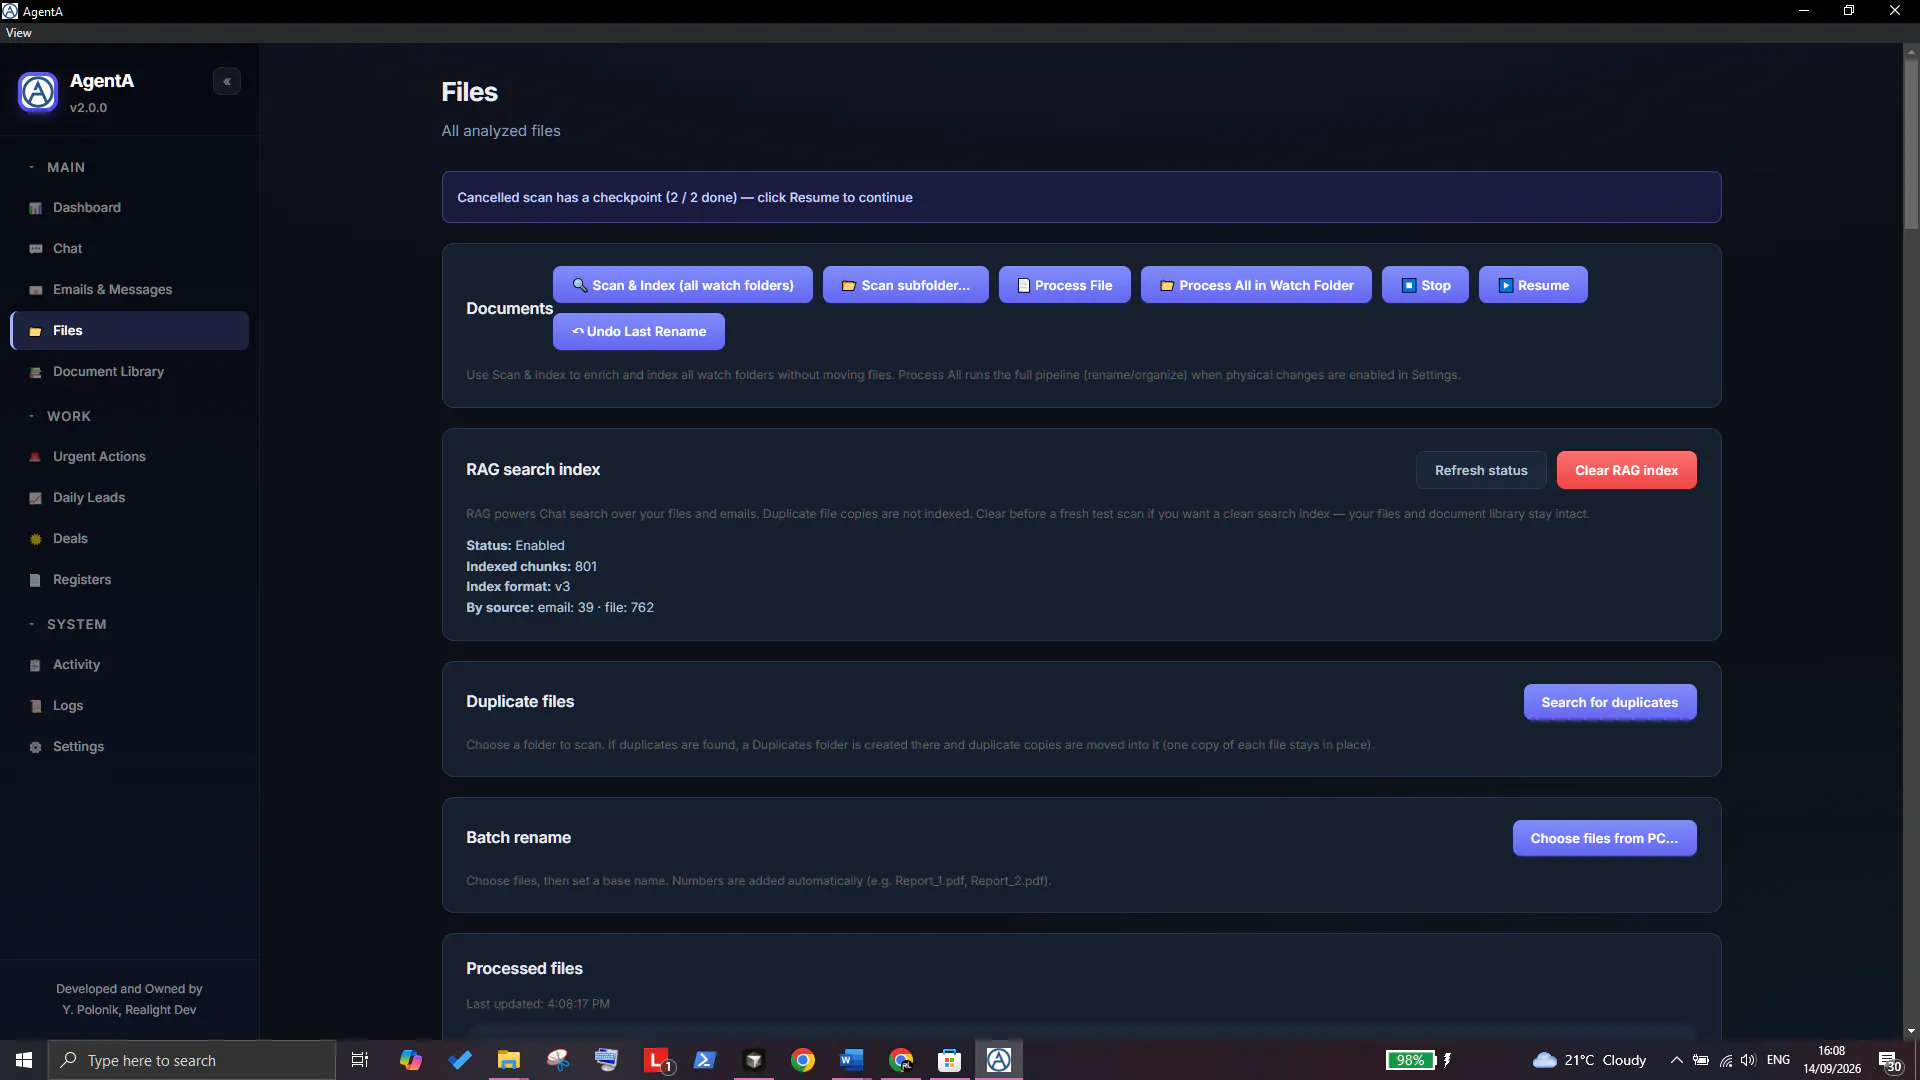Click Search for duplicates

[x=1609, y=702]
